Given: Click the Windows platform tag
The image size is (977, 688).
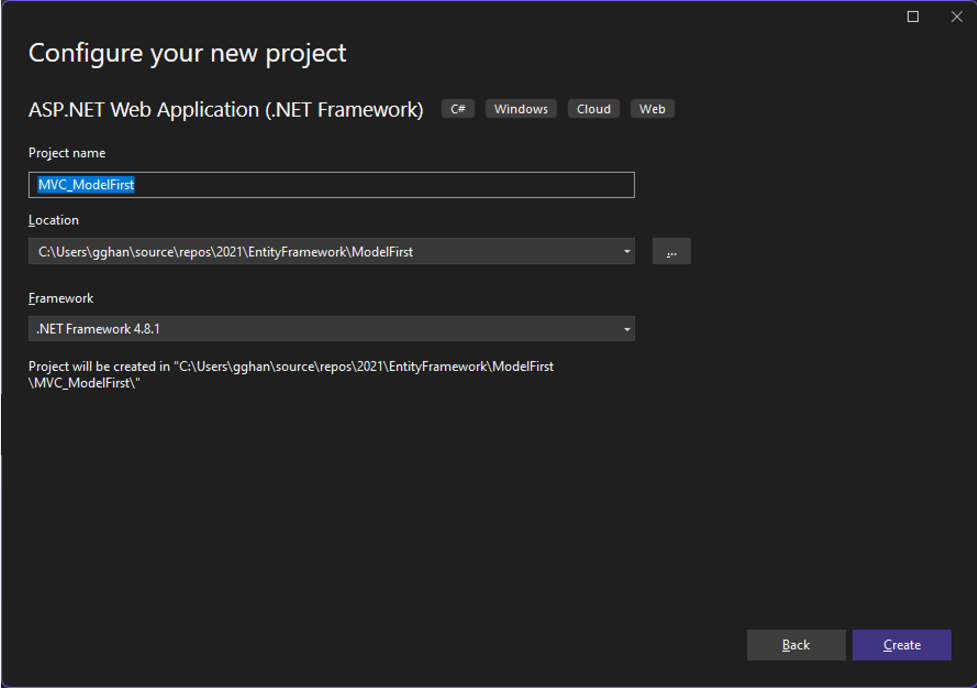Looking at the screenshot, I should tap(521, 109).
